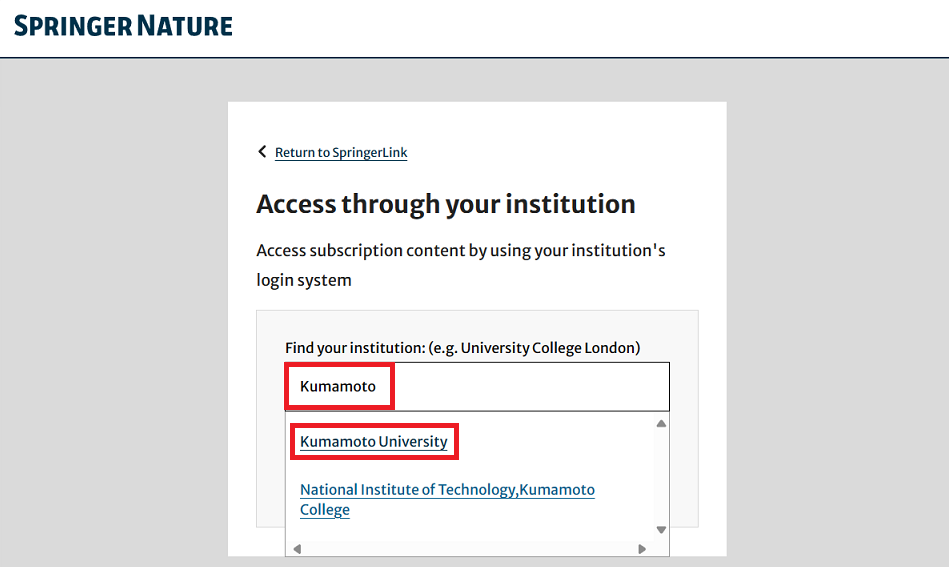This screenshot has width=949, height=567.
Task: Click the back chevron beside Return to SpringerLink
Action: point(262,151)
